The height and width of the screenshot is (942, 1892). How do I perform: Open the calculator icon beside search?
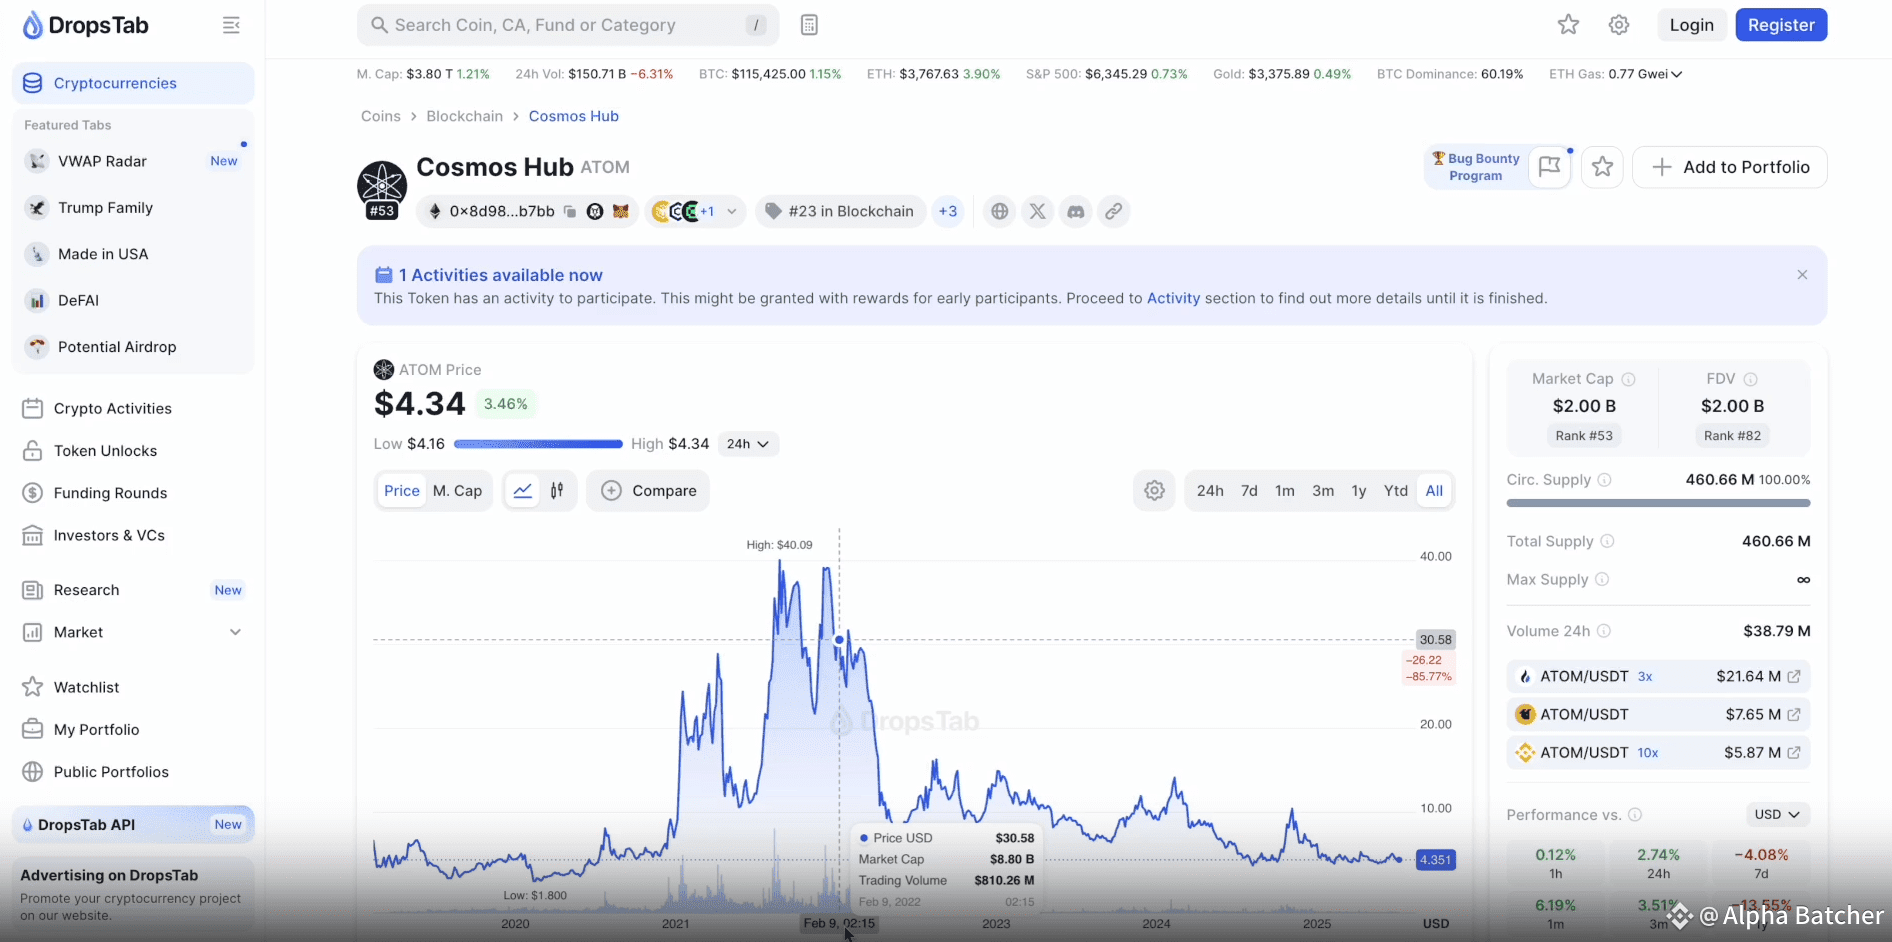coord(809,25)
